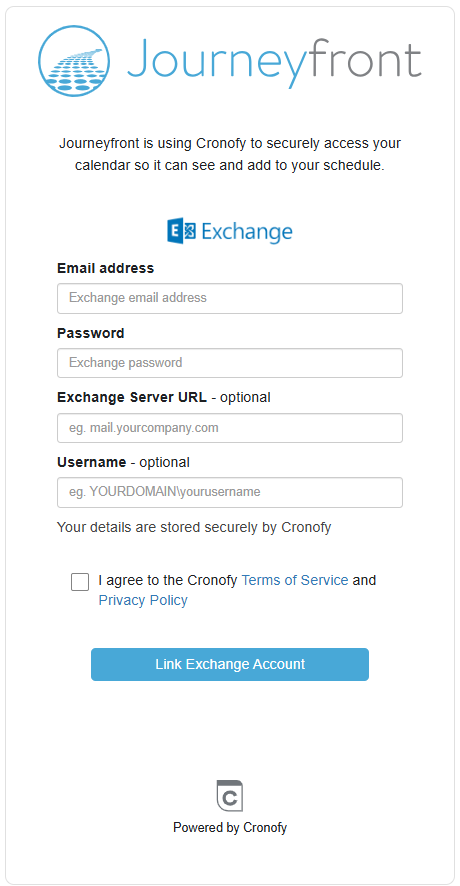Open the Privacy Policy link
Screen dimensions: 460x886
coord(143,600)
